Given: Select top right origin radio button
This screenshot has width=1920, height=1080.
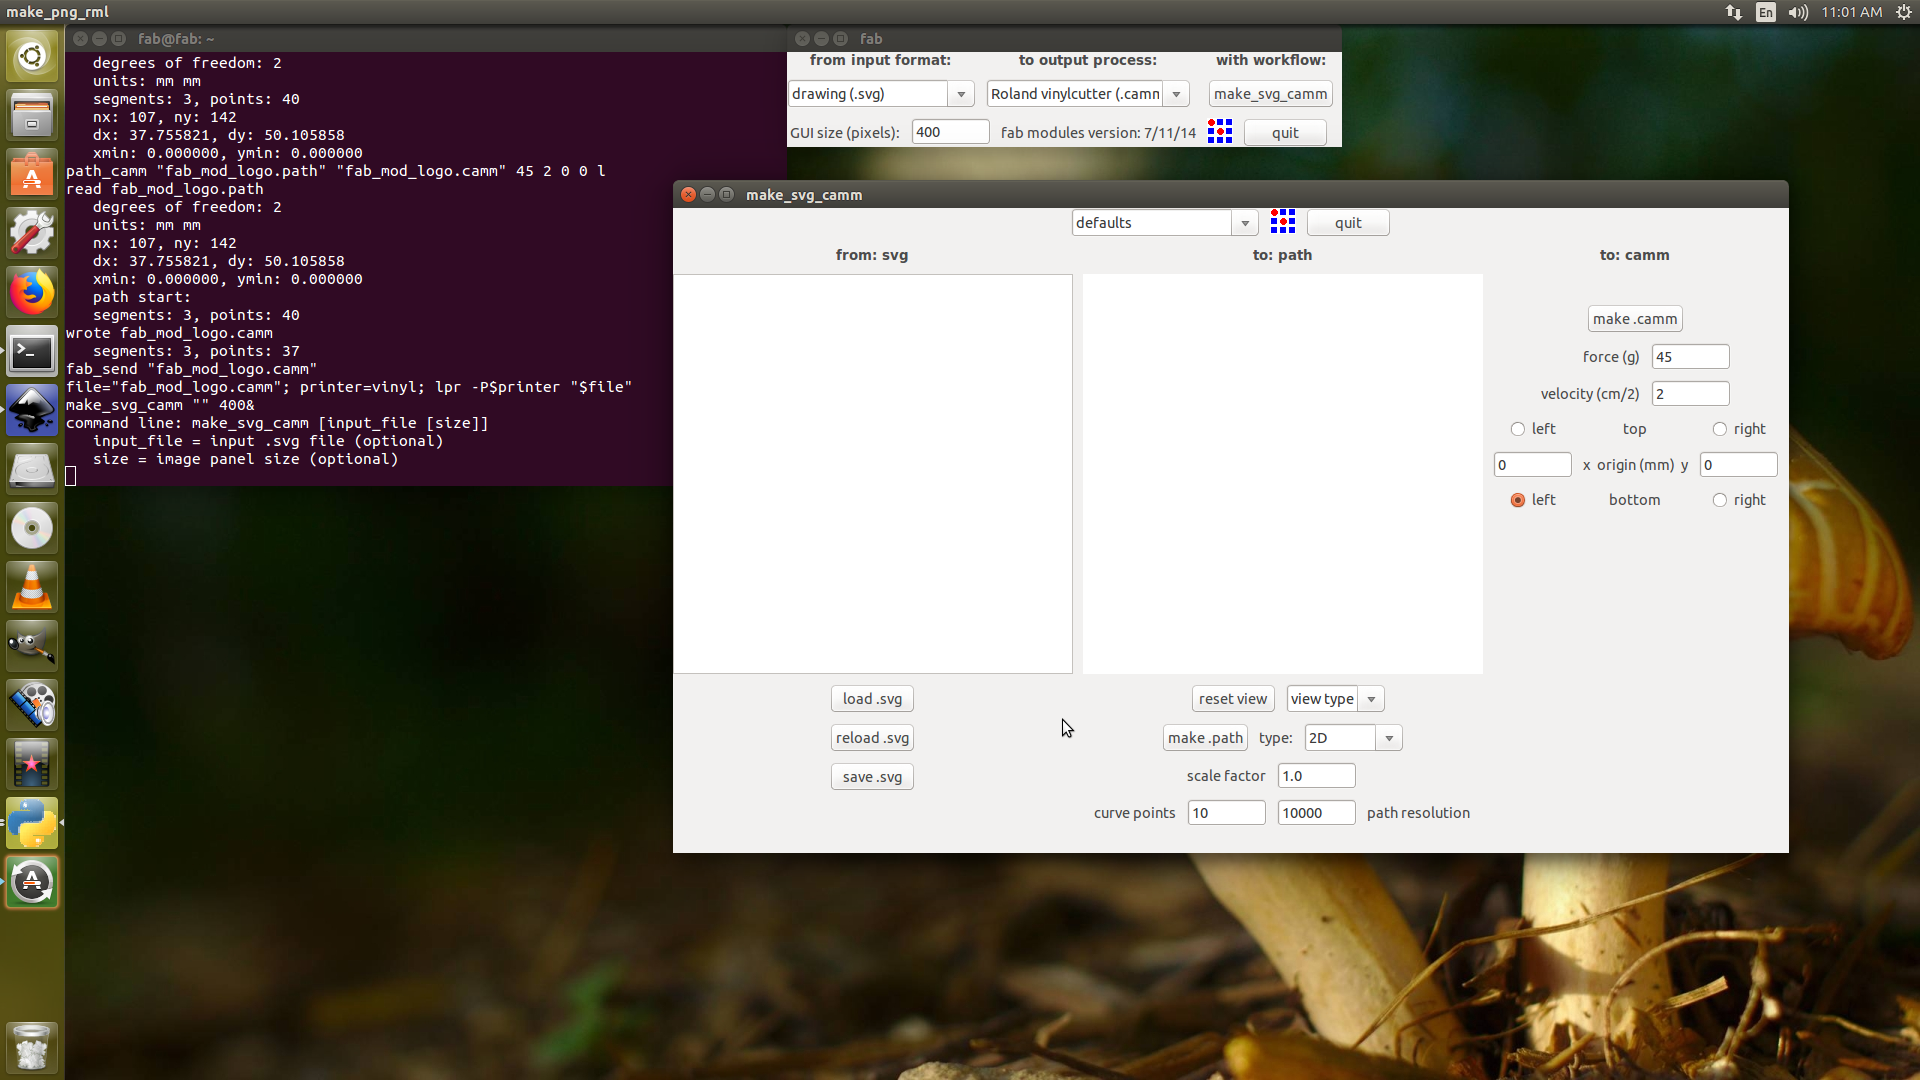Looking at the screenshot, I should tap(1720, 429).
